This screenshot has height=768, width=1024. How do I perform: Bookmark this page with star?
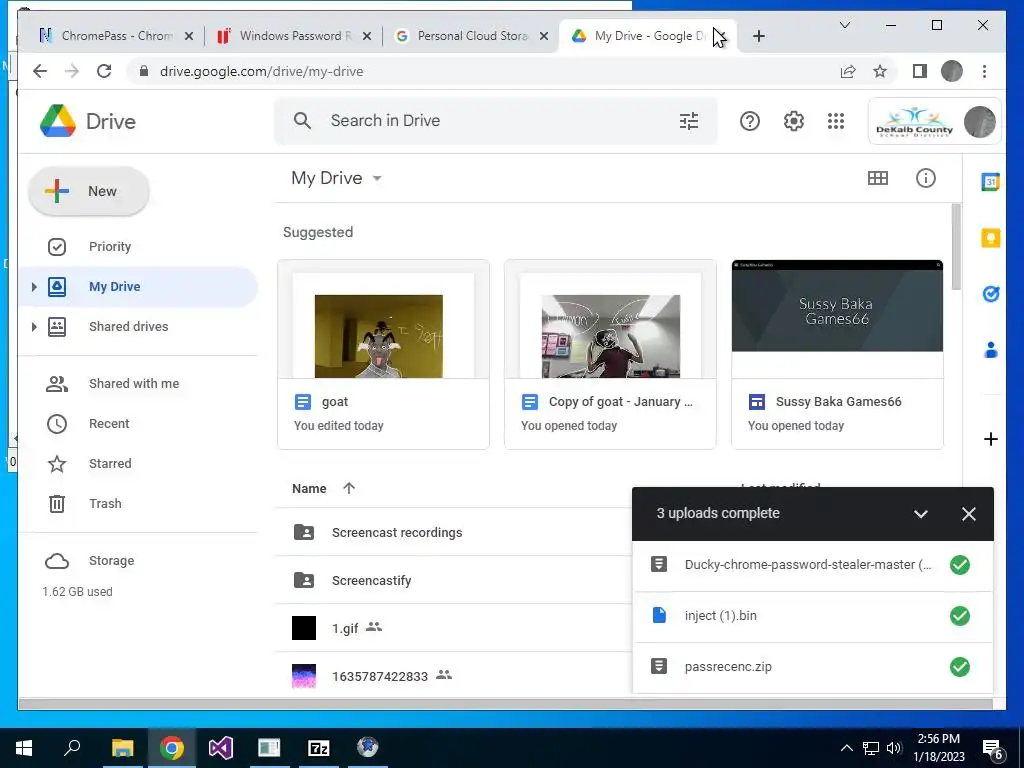point(880,71)
